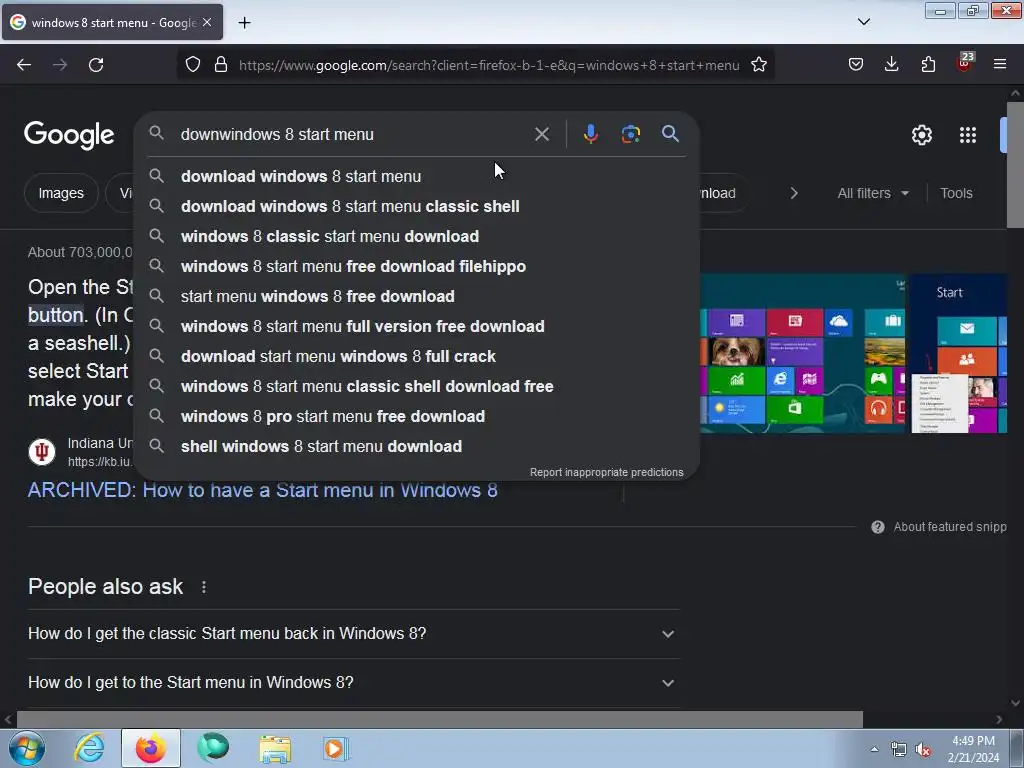
Task: Click Report inappropriate predictions link
Action: 606,472
